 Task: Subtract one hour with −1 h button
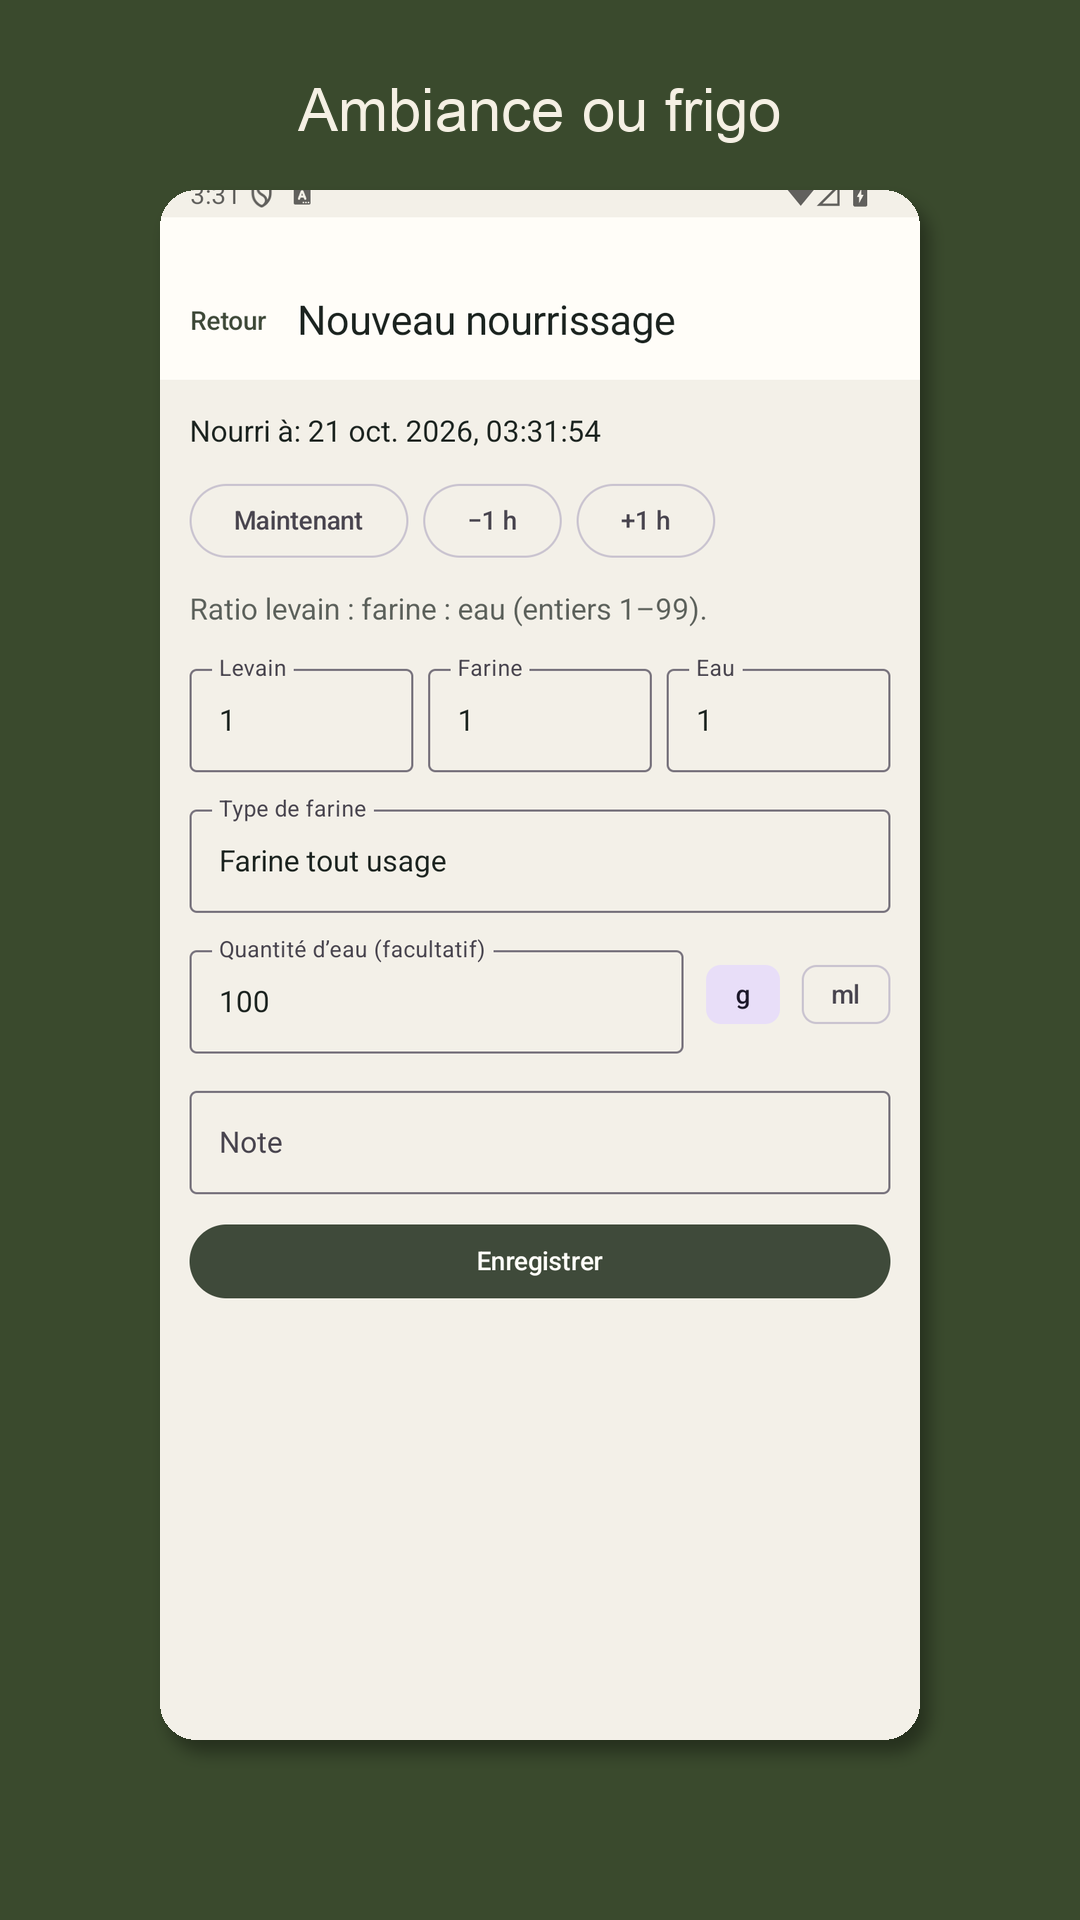coord(492,521)
